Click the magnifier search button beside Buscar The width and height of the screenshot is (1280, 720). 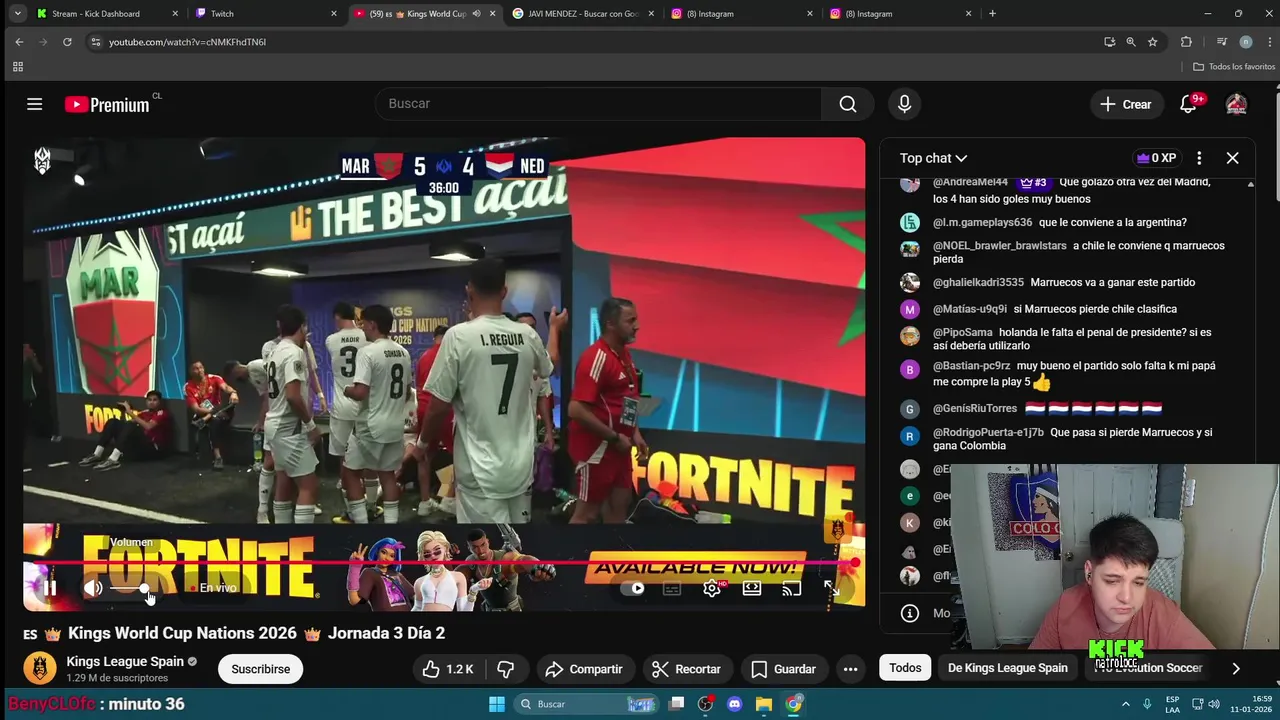click(x=848, y=104)
